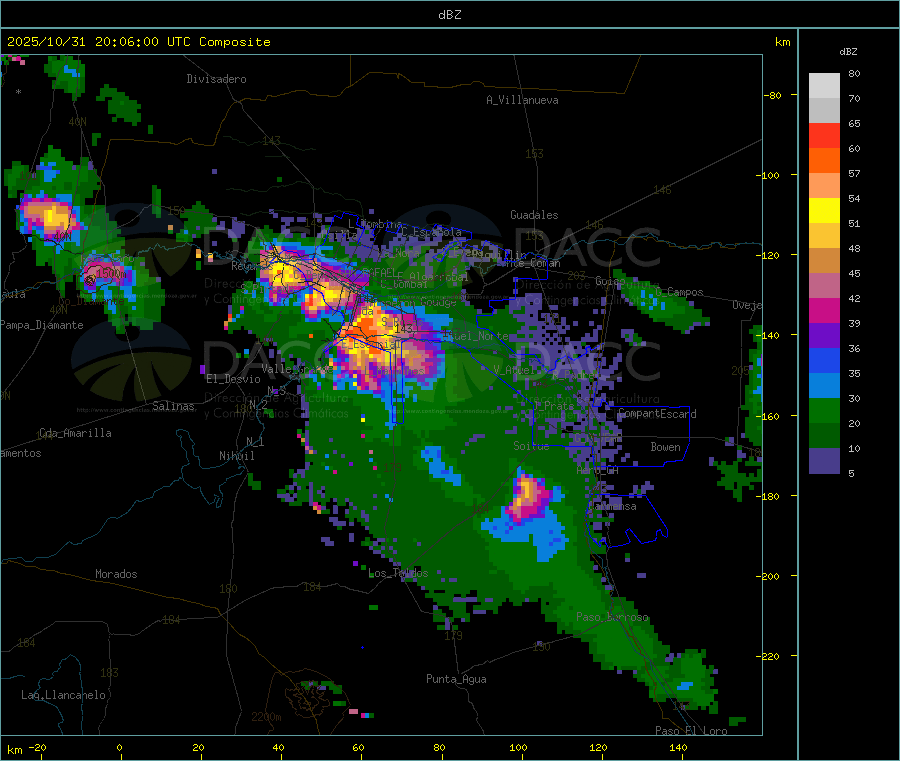Click the '2200m' elevation contour label
The width and height of the screenshot is (900, 761).
coord(266,717)
